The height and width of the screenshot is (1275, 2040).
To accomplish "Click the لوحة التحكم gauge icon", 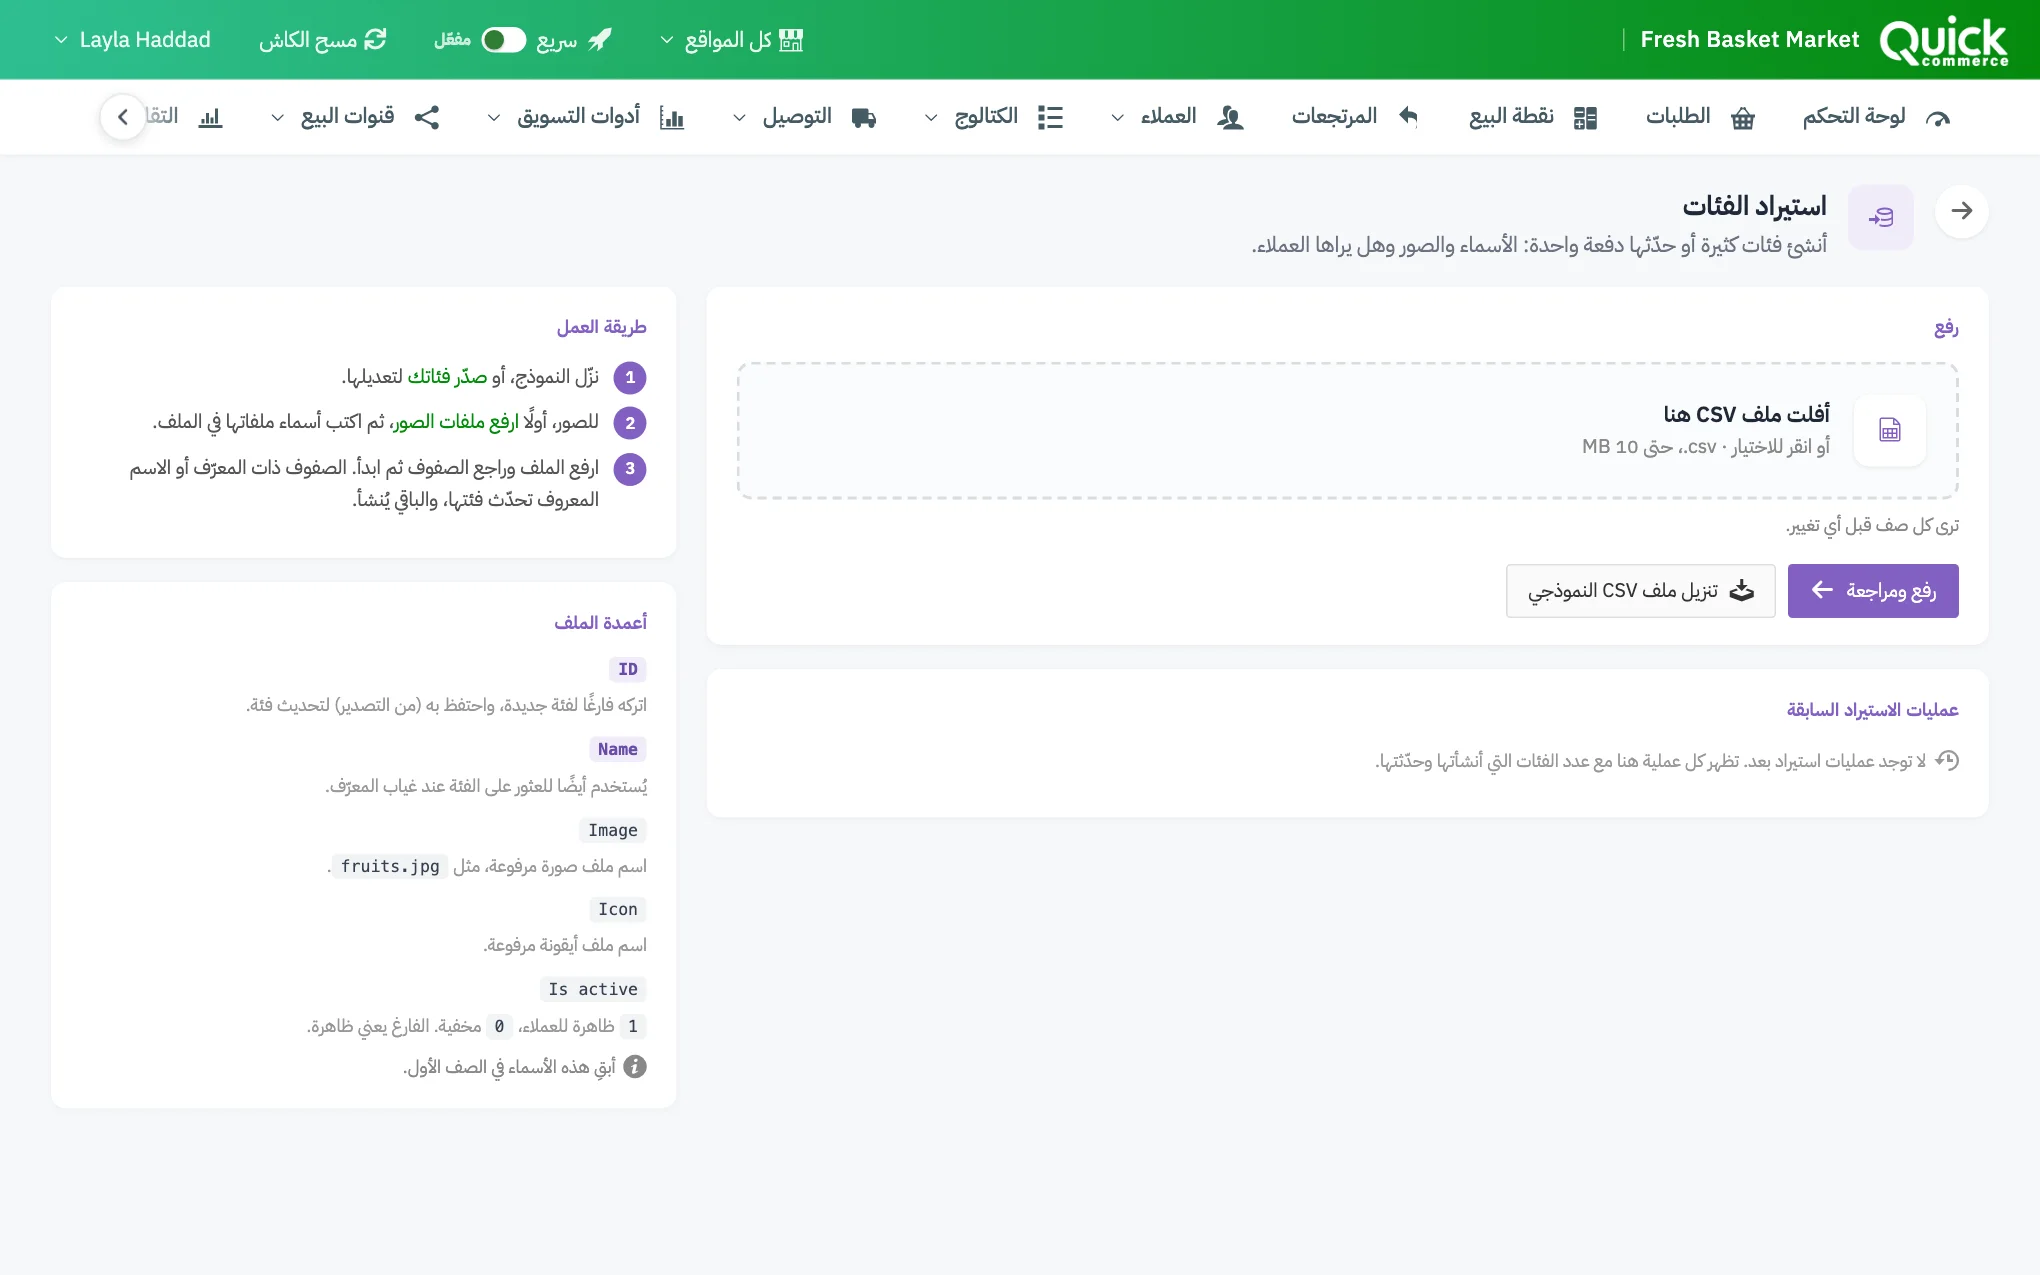I will tap(1938, 118).
